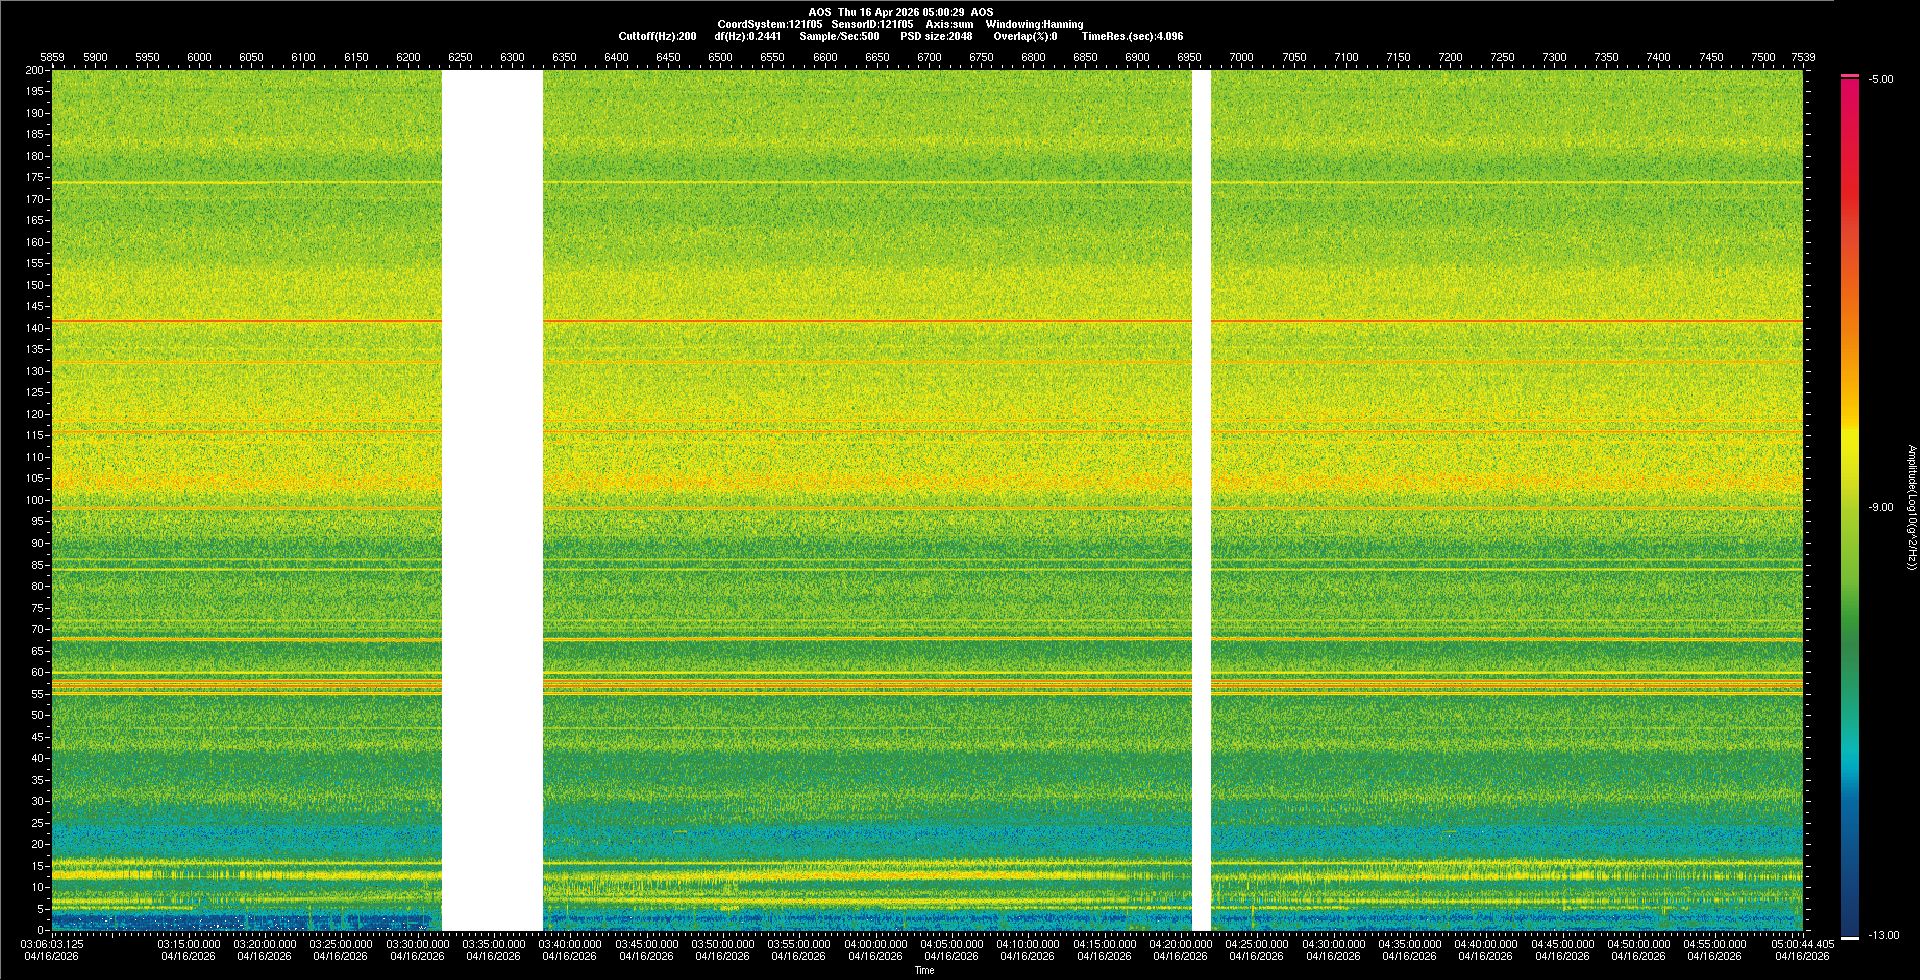Screen dimensions: 1920x980
Task: Click the -13.00 label at colorbar bottom
Action: [1883, 935]
